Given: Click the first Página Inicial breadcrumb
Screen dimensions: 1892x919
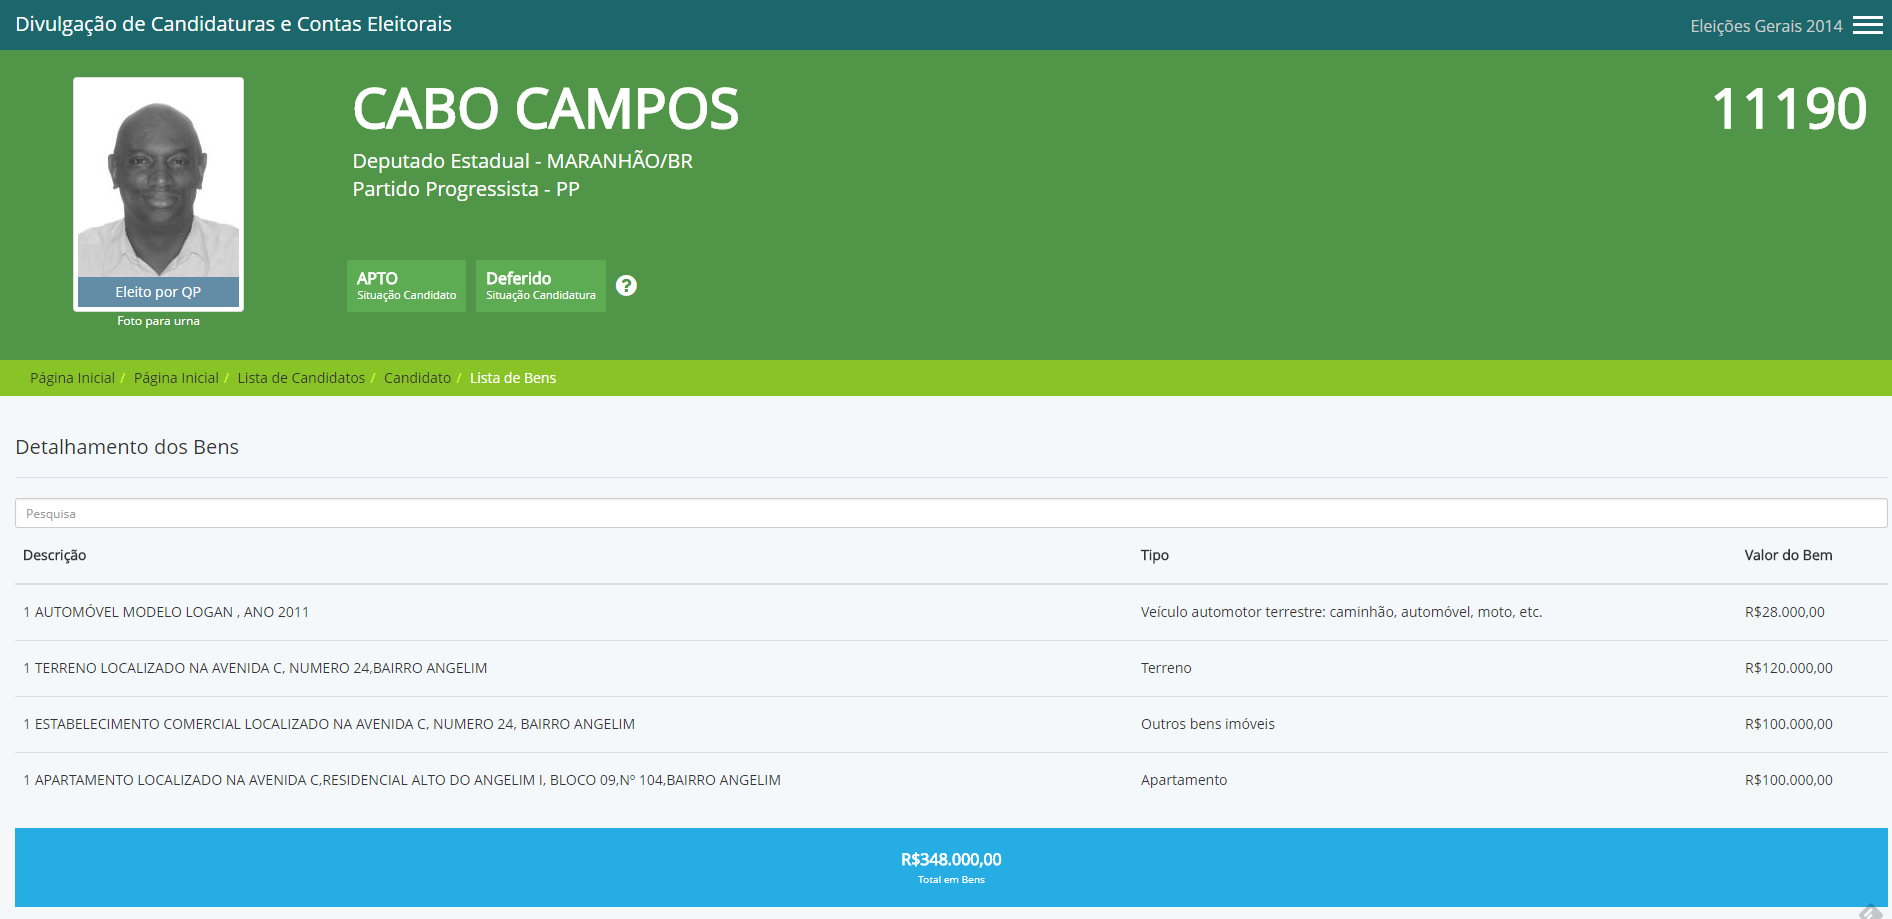Looking at the screenshot, I should (x=72, y=378).
